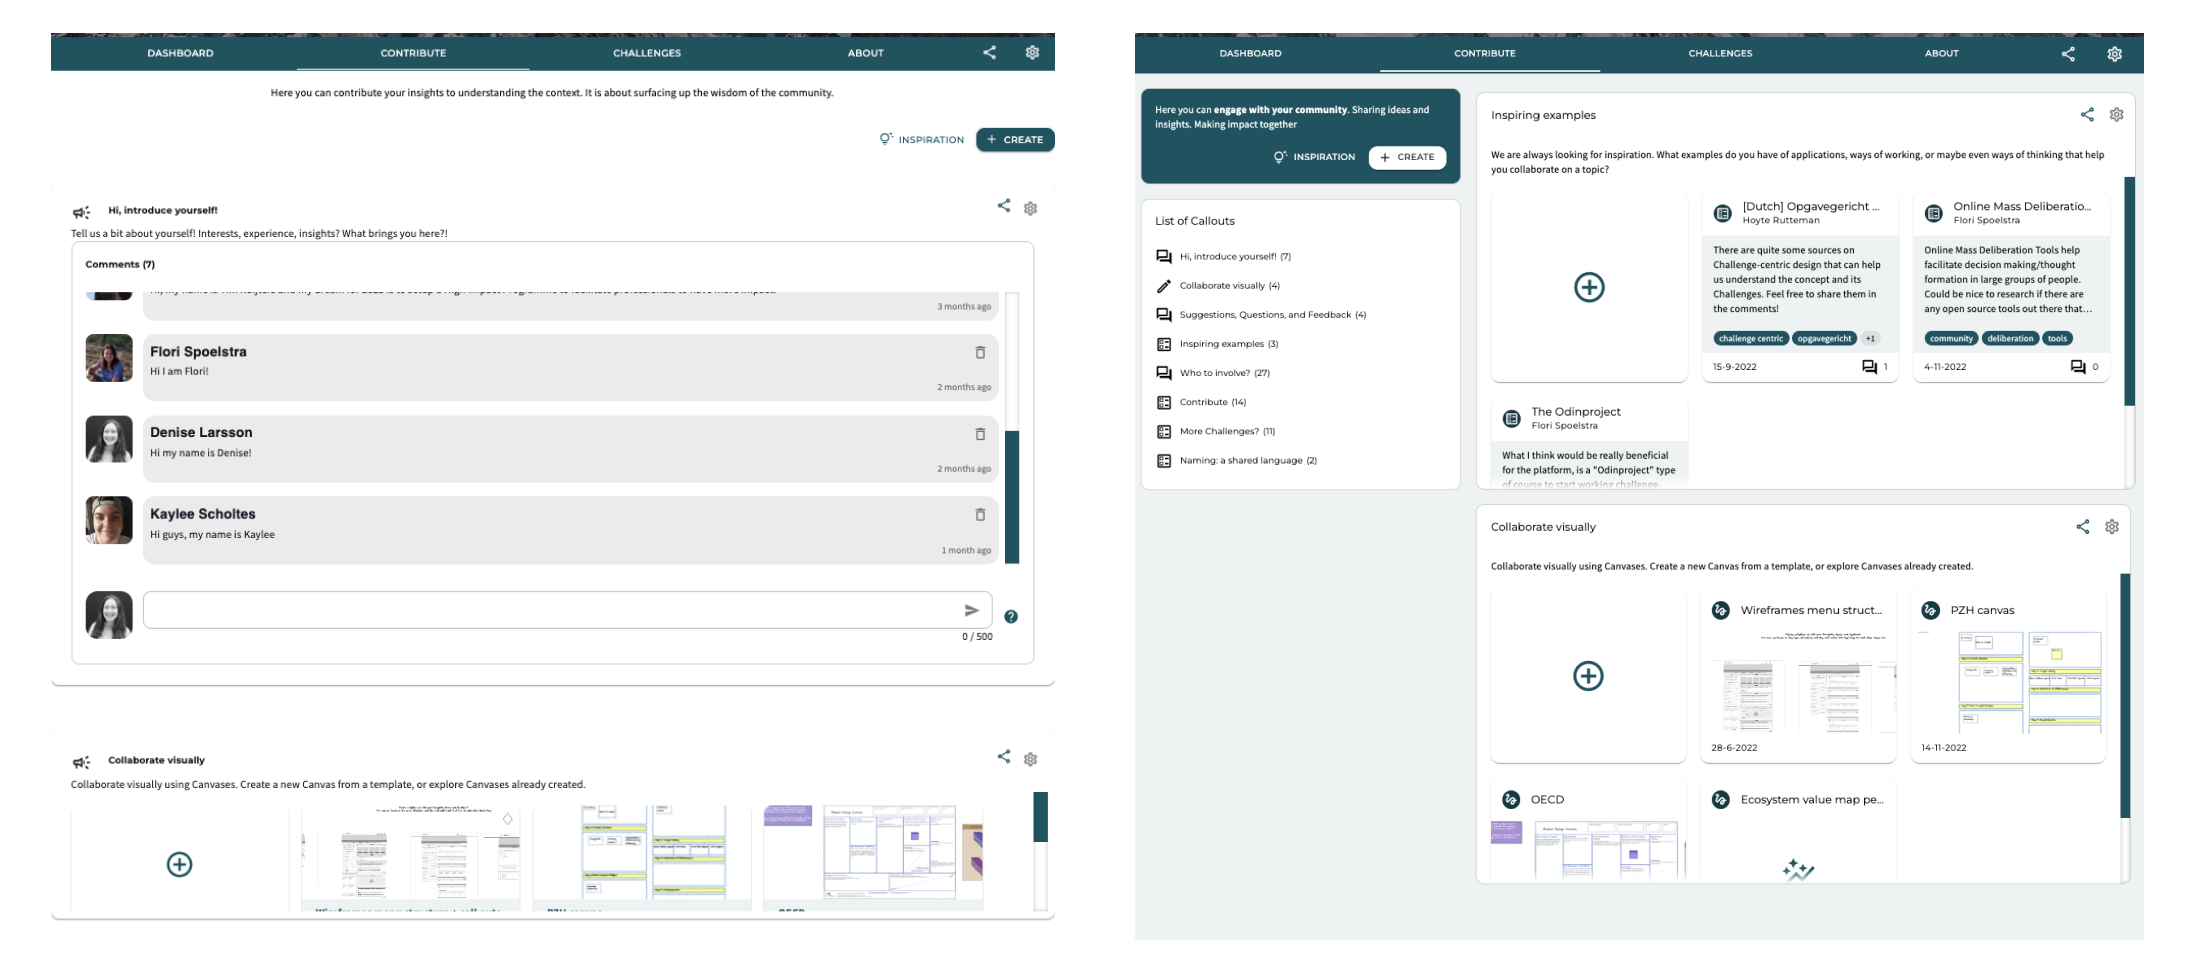Add a new card with plus in Inspiring examples
Screen dimensions: 2197x964
click(x=1589, y=288)
